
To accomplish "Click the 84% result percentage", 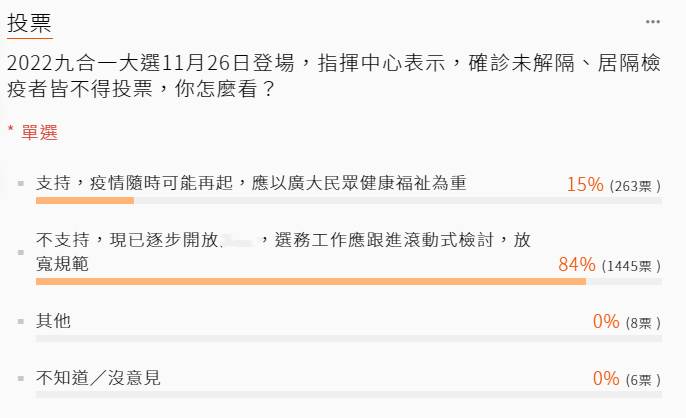I will (577, 265).
